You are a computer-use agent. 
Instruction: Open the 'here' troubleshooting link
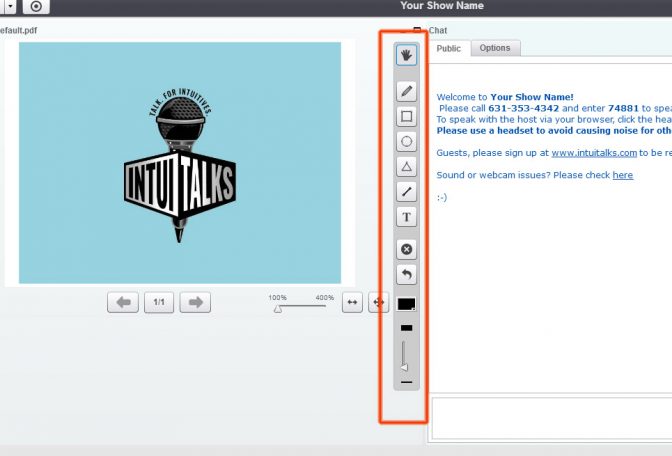pos(623,175)
